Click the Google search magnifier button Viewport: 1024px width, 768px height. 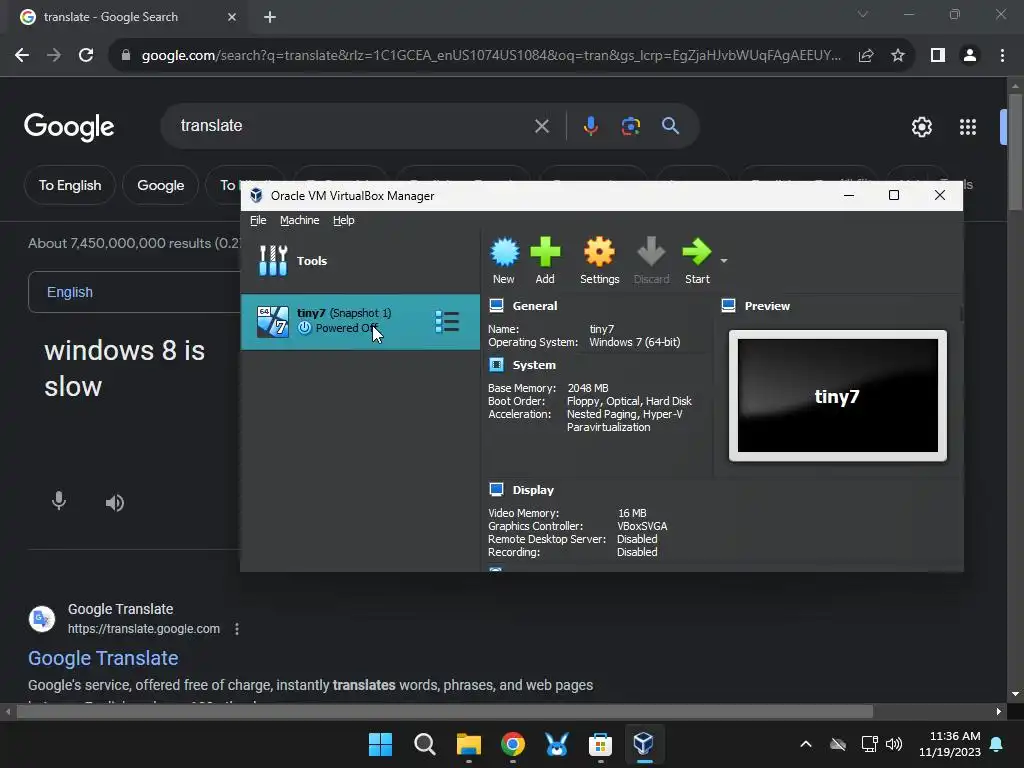tap(671, 126)
